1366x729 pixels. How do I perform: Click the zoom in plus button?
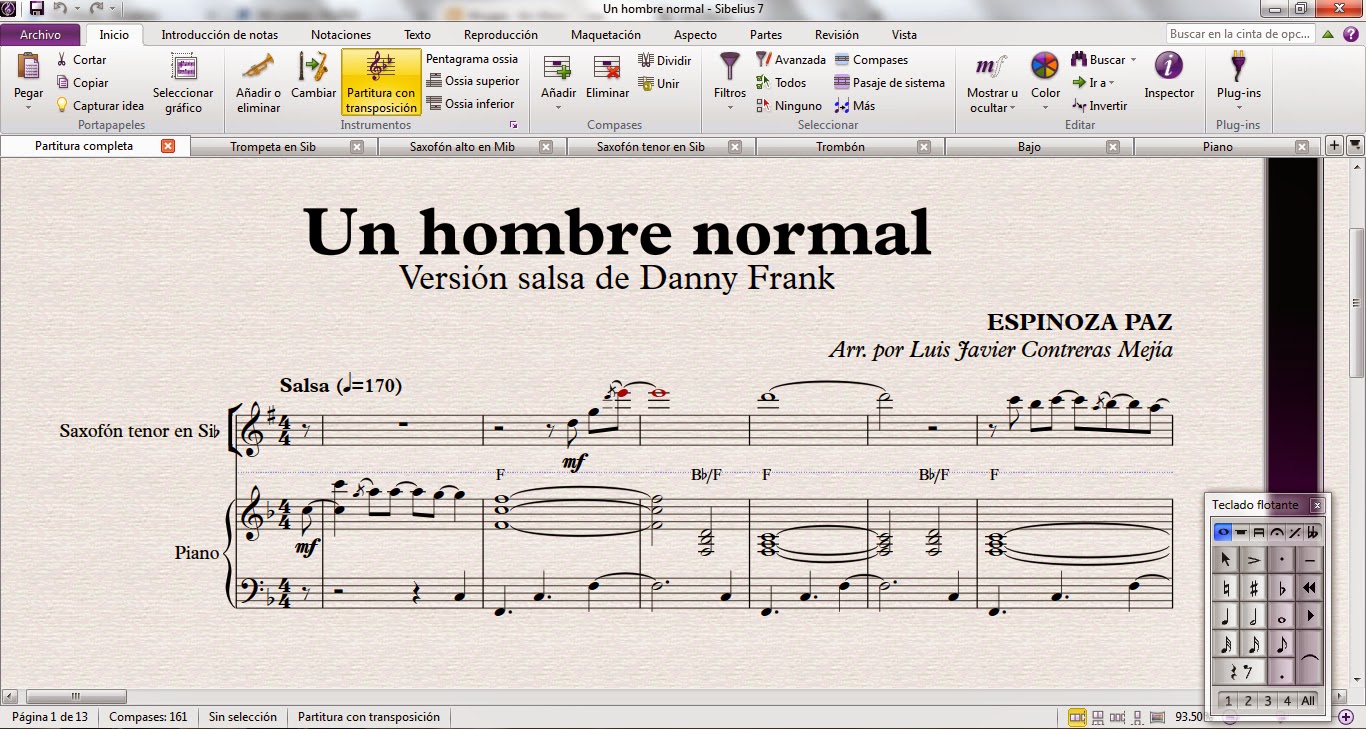tap(1346, 716)
